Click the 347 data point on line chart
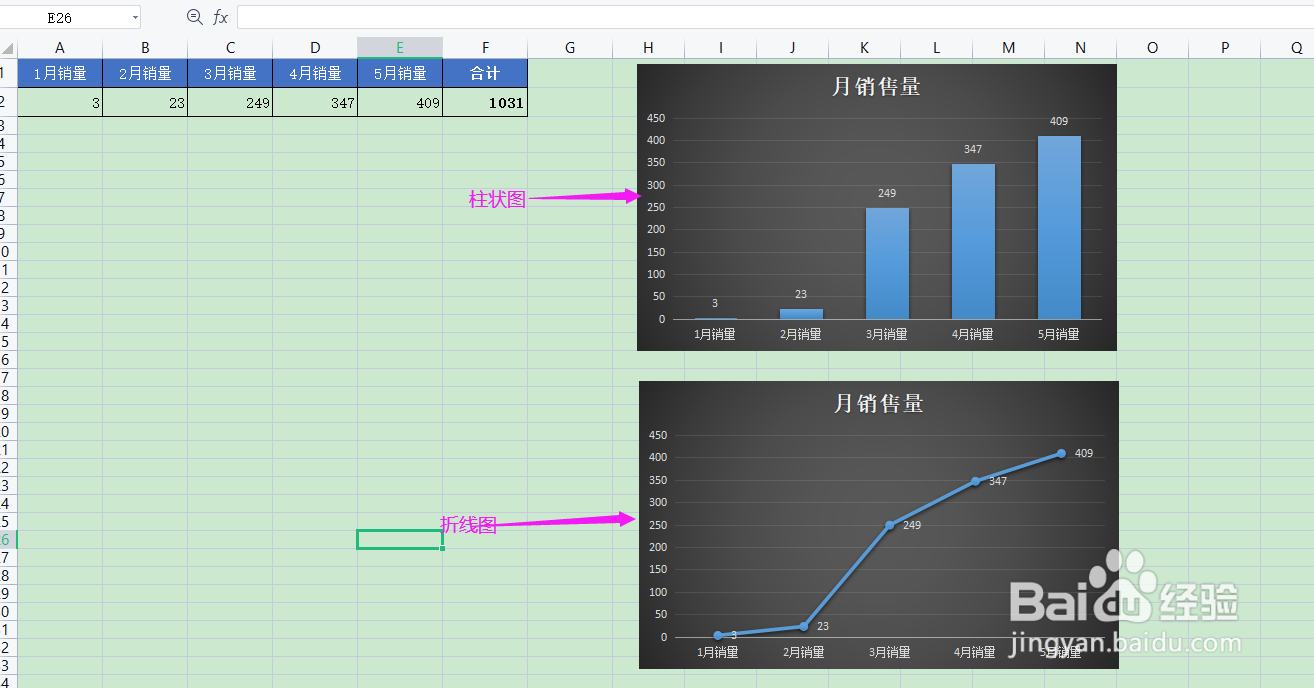The image size is (1314, 688). [x=975, y=481]
